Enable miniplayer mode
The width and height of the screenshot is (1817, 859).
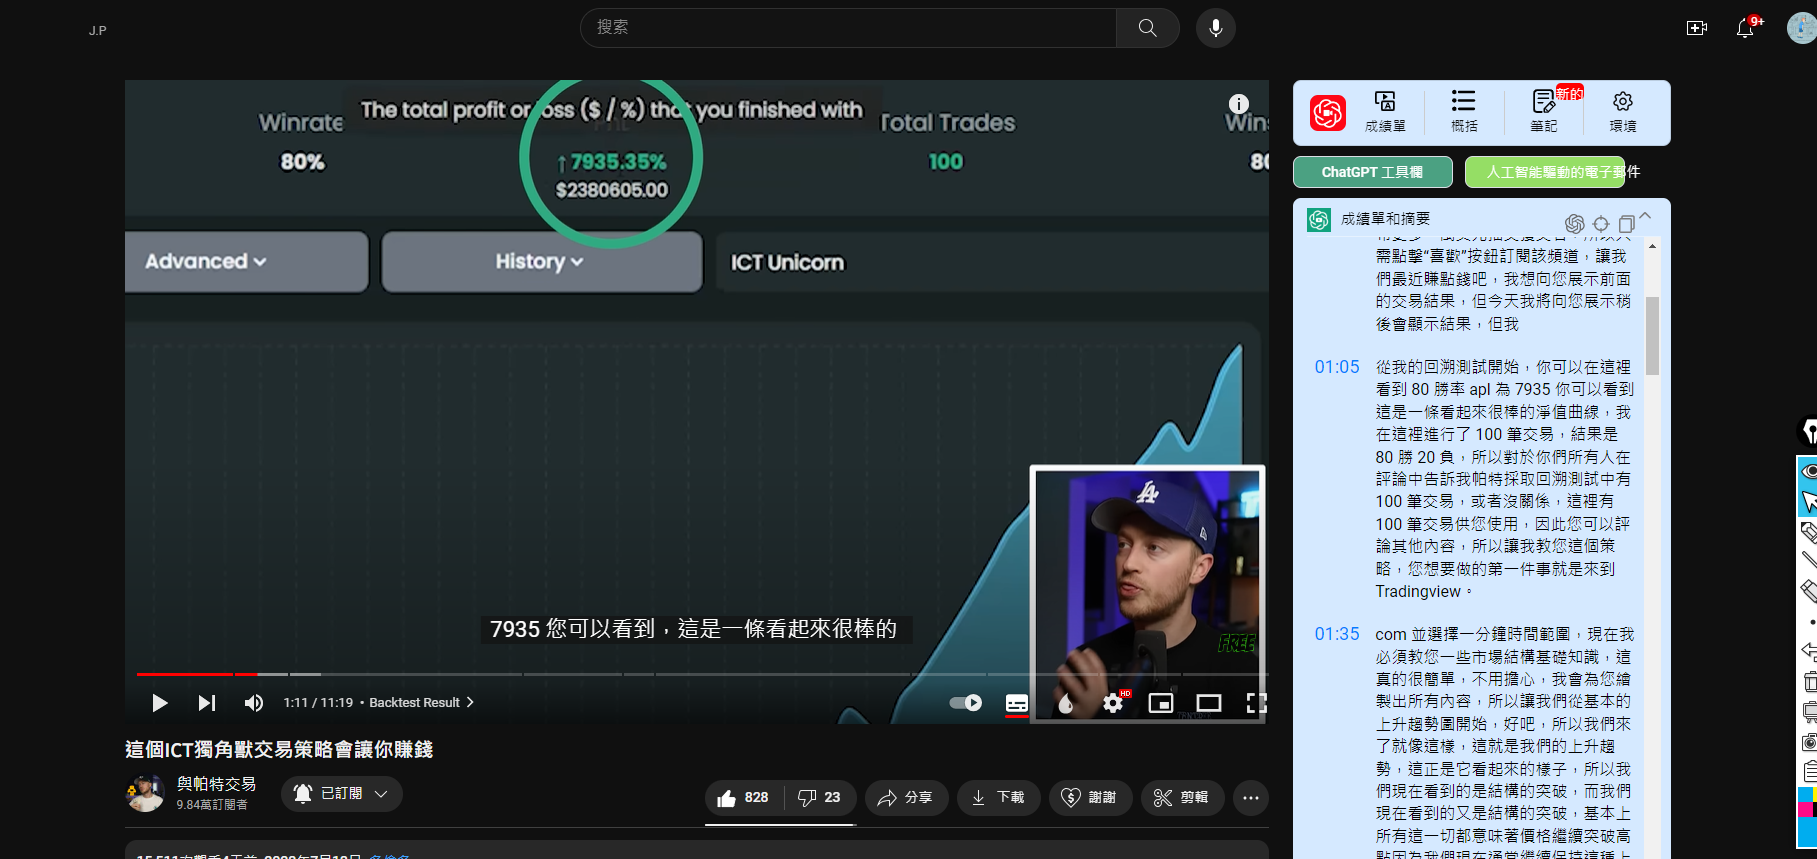click(1161, 703)
